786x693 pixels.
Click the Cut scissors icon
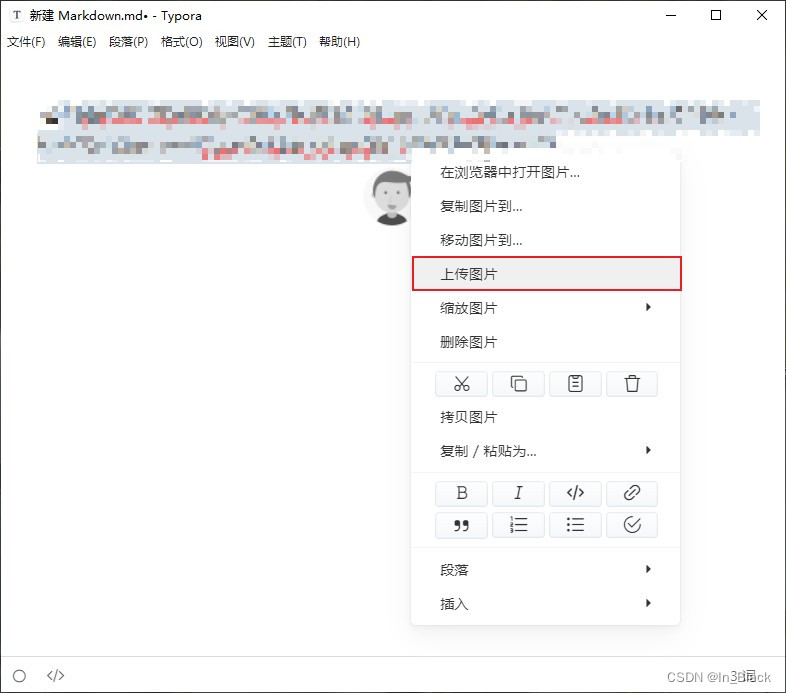461,384
